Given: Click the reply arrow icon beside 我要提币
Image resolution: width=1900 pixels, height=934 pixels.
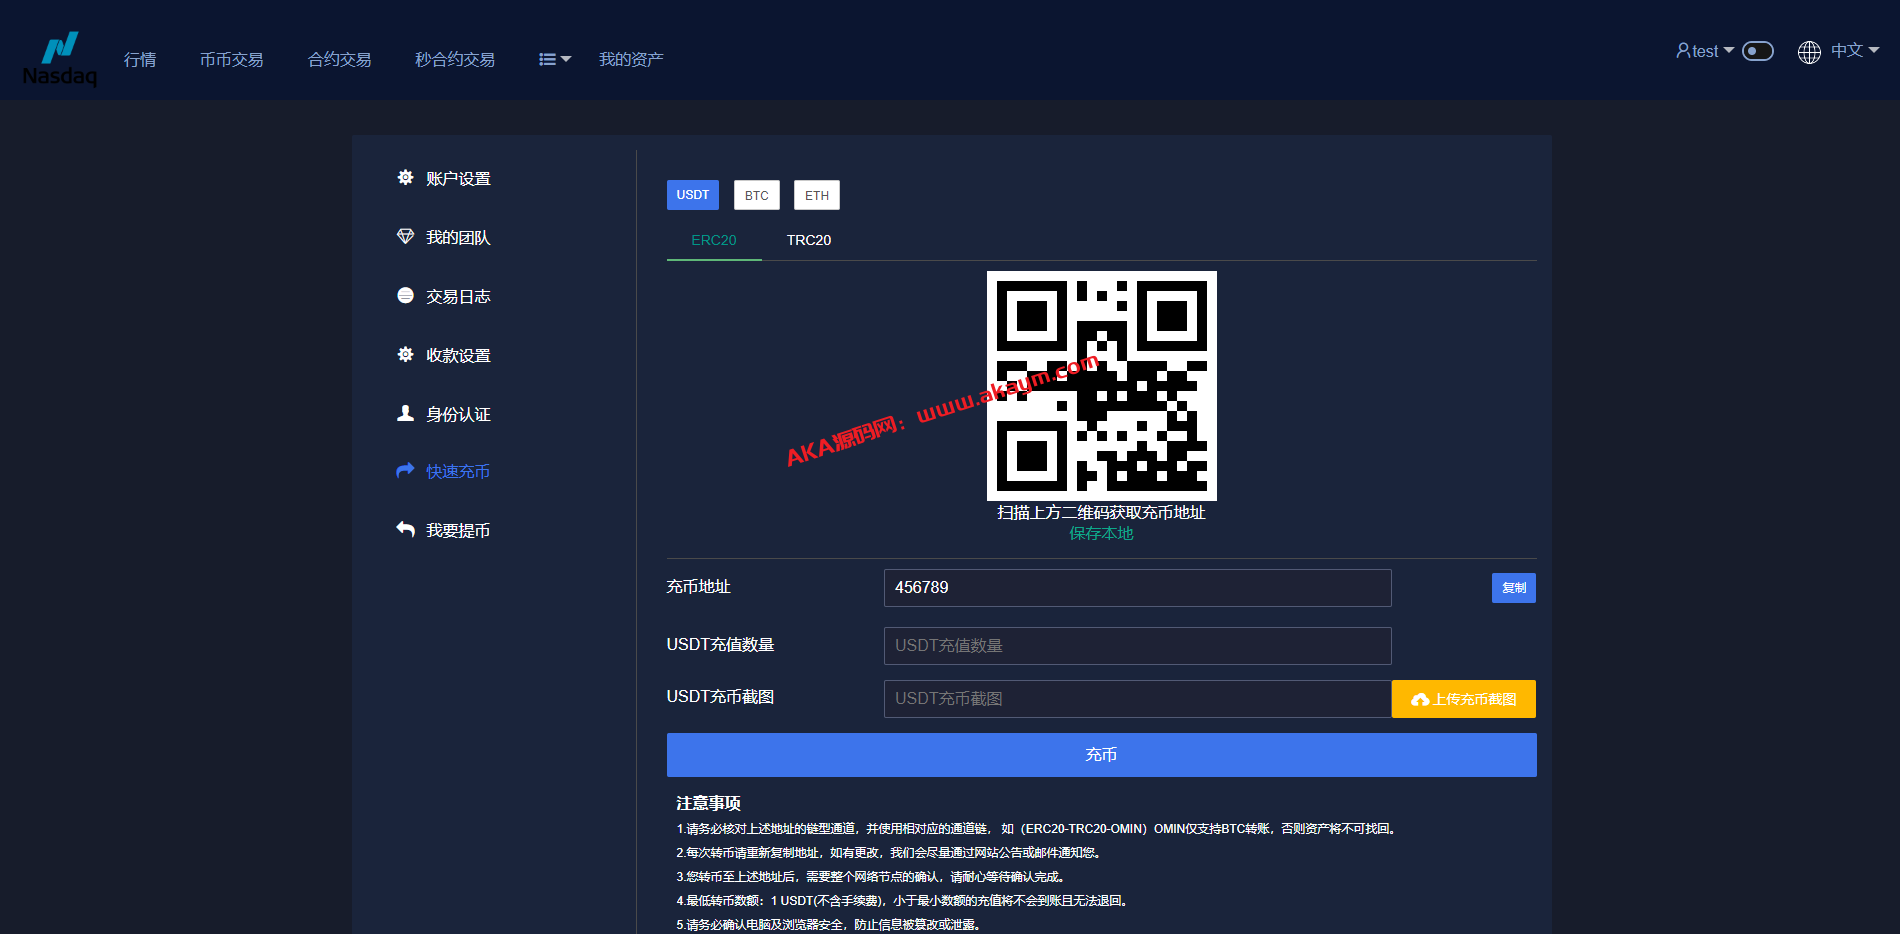Looking at the screenshot, I should (405, 530).
